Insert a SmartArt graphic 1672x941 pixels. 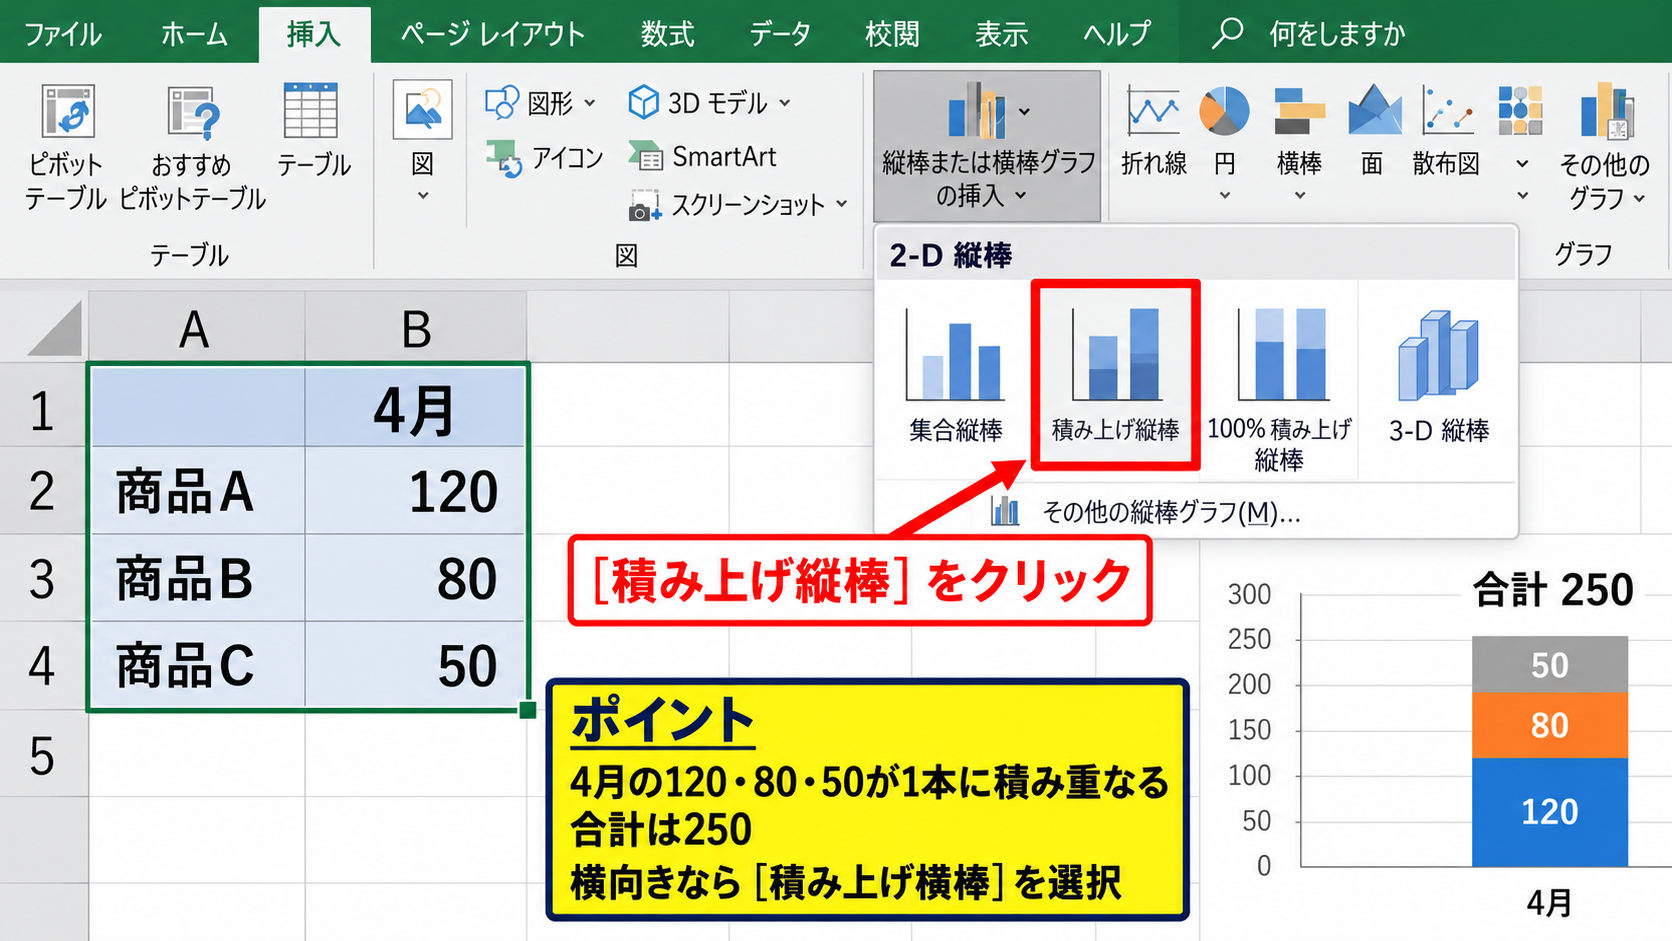(702, 157)
